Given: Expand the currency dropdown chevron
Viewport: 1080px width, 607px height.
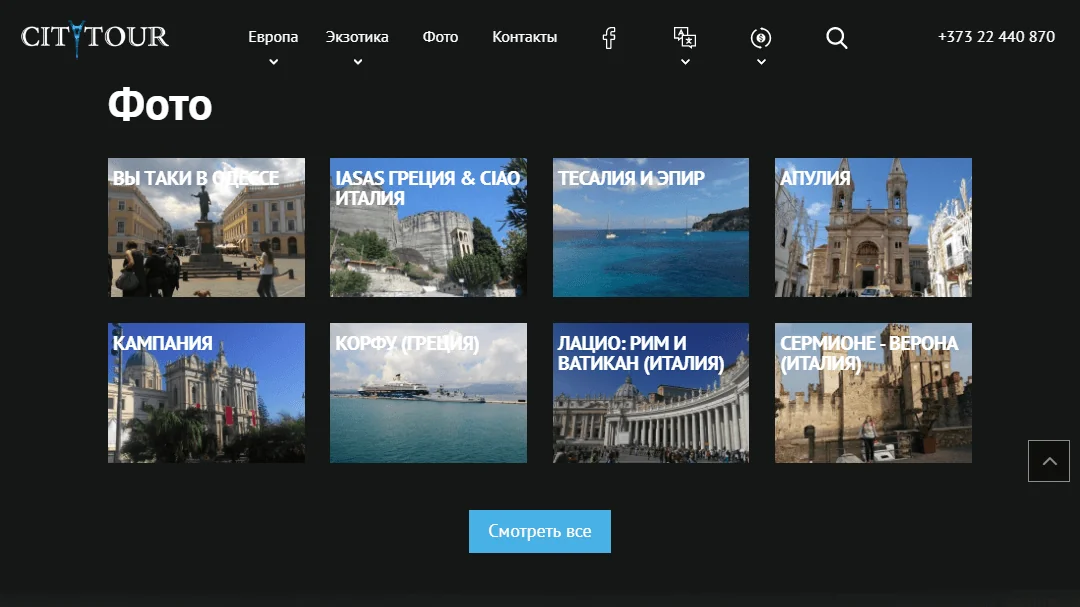Looking at the screenshot, I should point(761,62).
